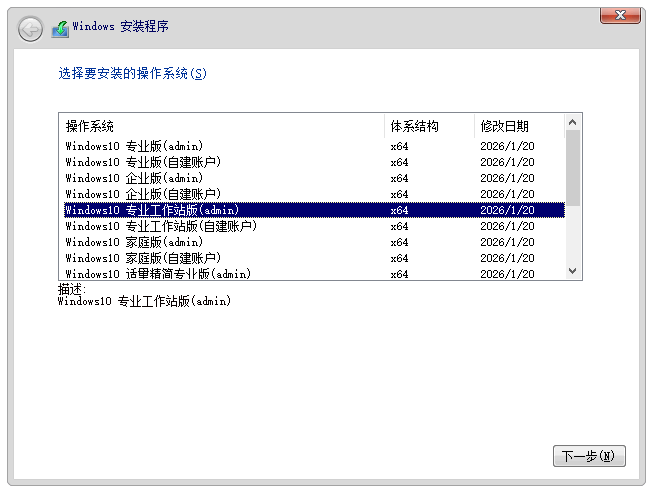Click the vertical scrollbar thumb
This screenshot has height=492, width=654.
[573, 166]
